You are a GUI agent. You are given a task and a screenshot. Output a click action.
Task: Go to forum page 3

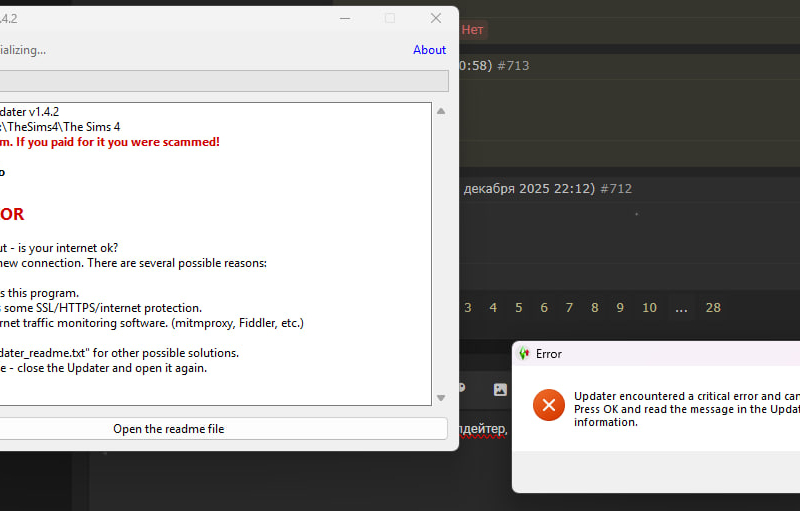(x=468, y=307)
